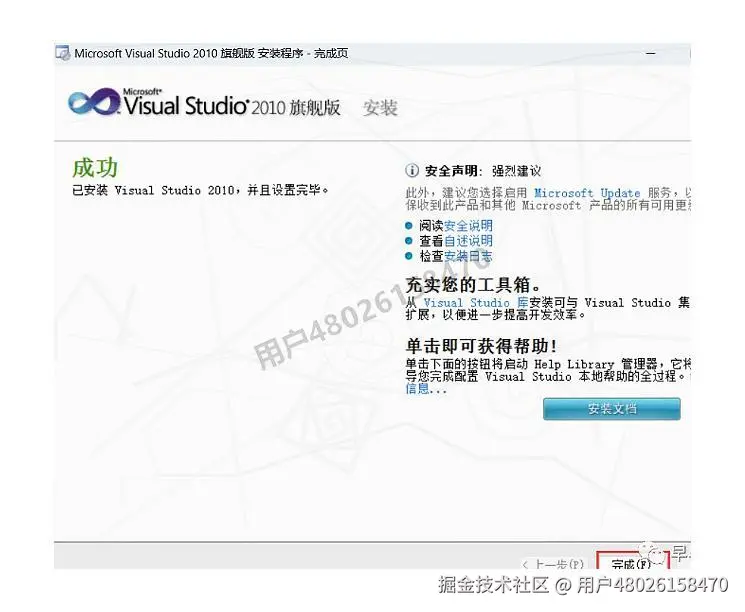
Task: Click the 完成(F) finish button
Action: (x=632, y=562)
